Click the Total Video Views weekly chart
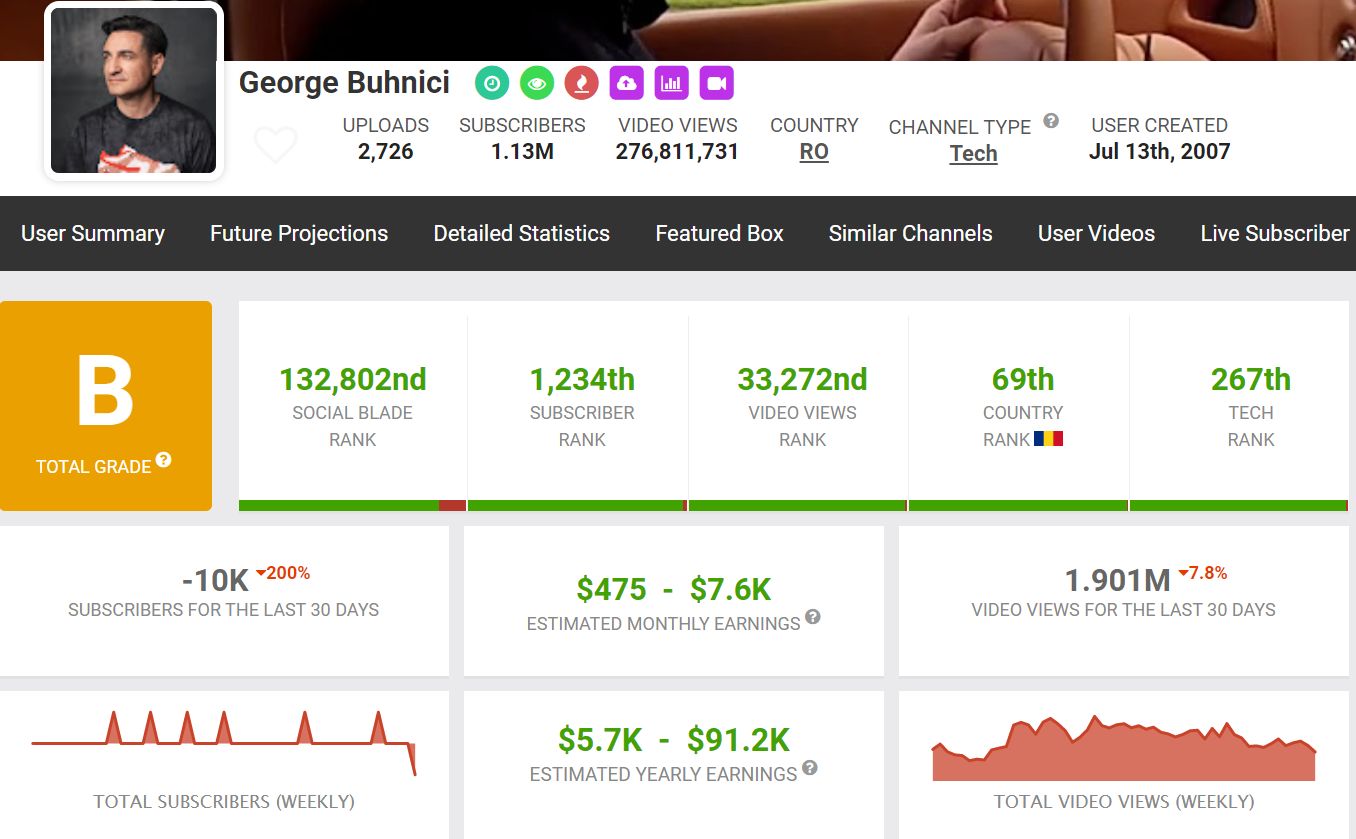The width and height of the screenshot is (1356, 839). point(1123,750)
